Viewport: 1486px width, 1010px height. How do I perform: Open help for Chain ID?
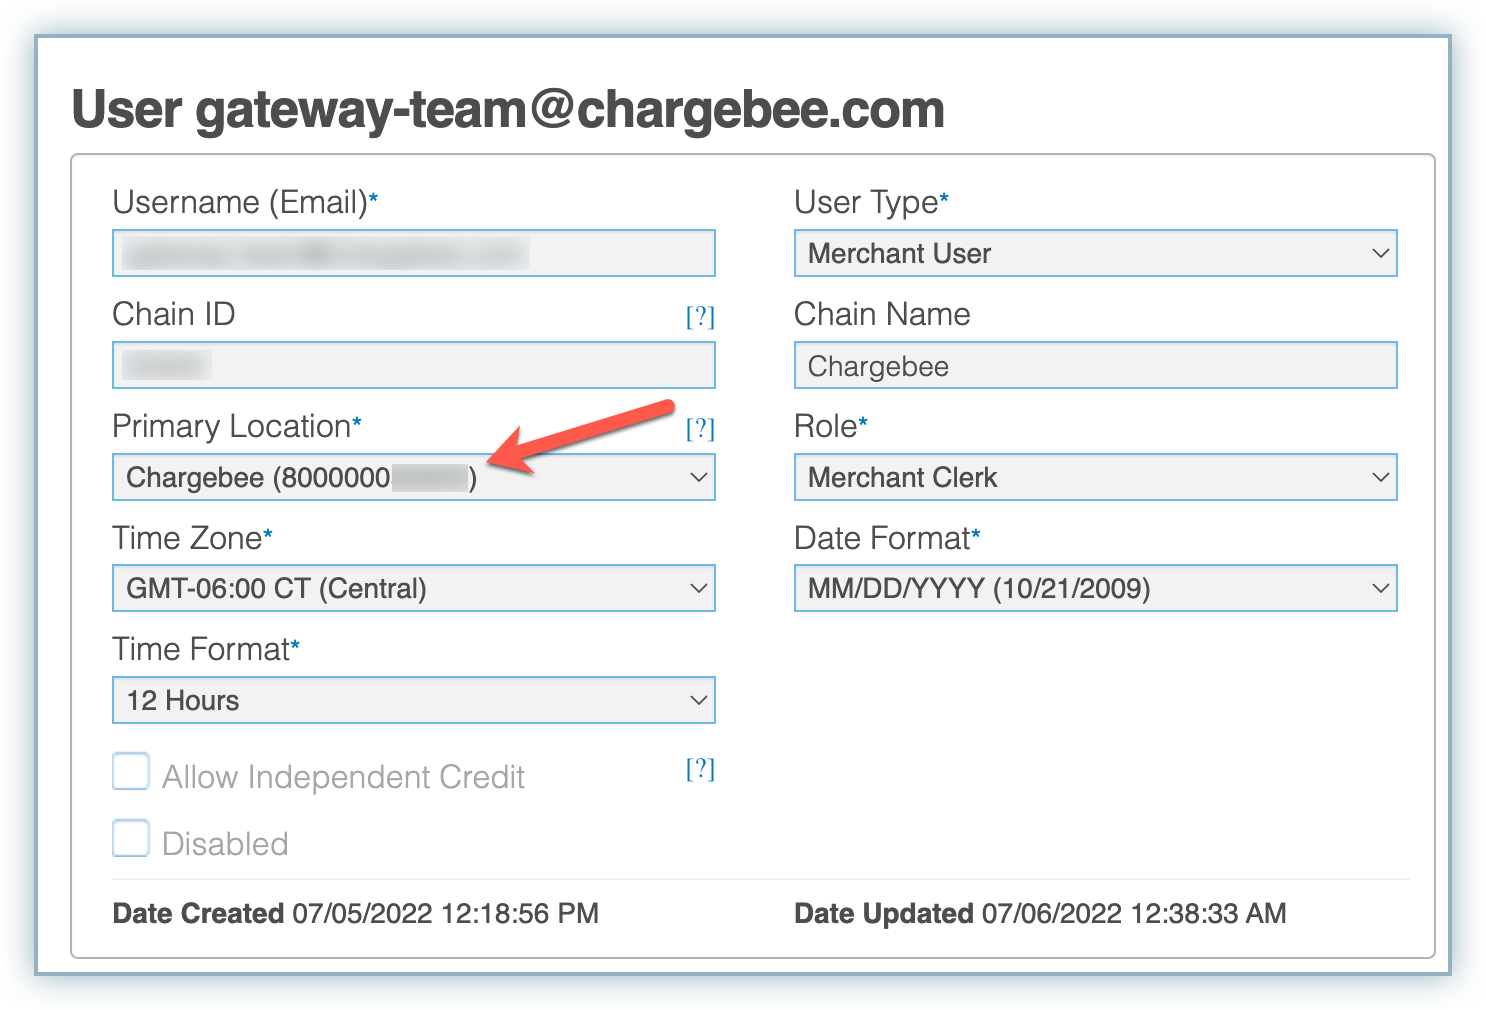[x=700, y=317]
